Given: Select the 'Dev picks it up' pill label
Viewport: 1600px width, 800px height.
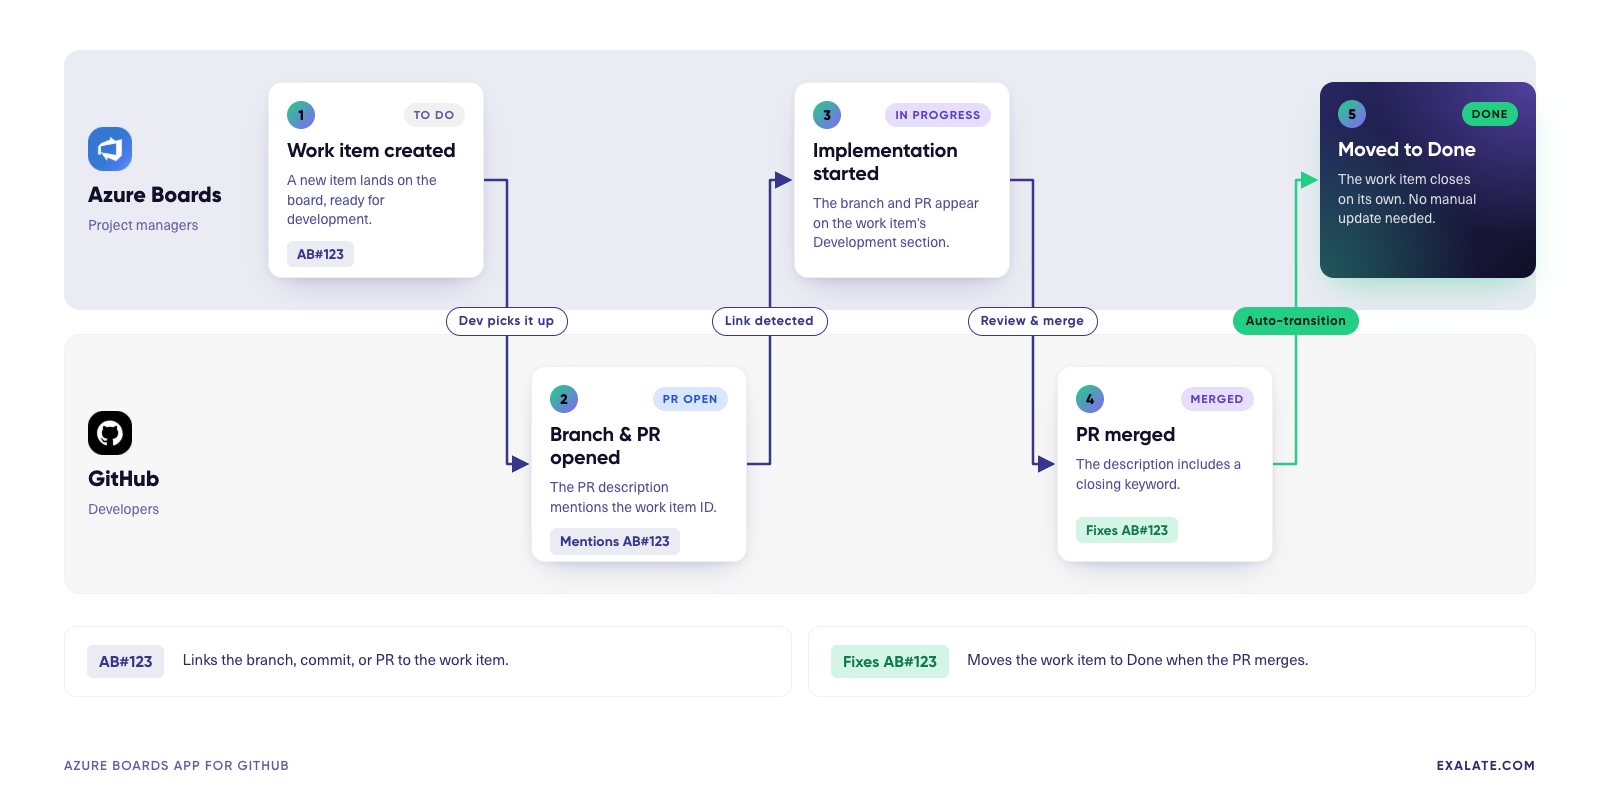Looking at the screenshot, I should coord(507,321).
